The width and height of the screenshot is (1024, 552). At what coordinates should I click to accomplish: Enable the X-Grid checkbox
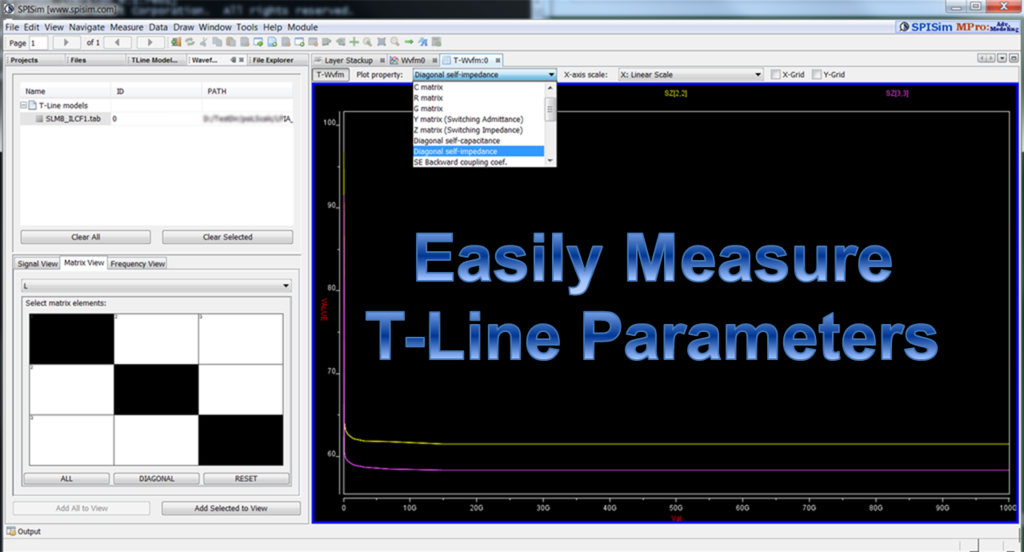point(775,74)
